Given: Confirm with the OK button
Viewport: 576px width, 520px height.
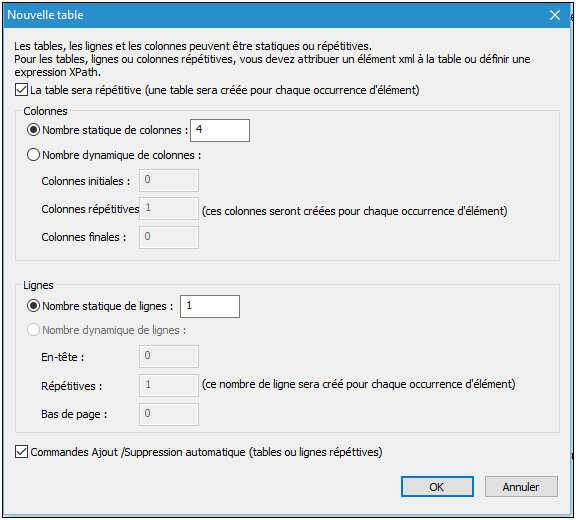Looking at the screenshot, I should tap(437, 487).
